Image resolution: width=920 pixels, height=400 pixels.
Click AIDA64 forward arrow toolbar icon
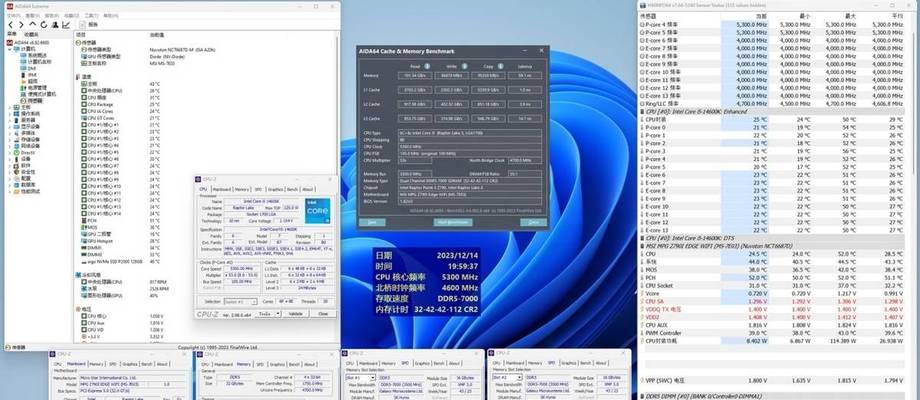21,25
